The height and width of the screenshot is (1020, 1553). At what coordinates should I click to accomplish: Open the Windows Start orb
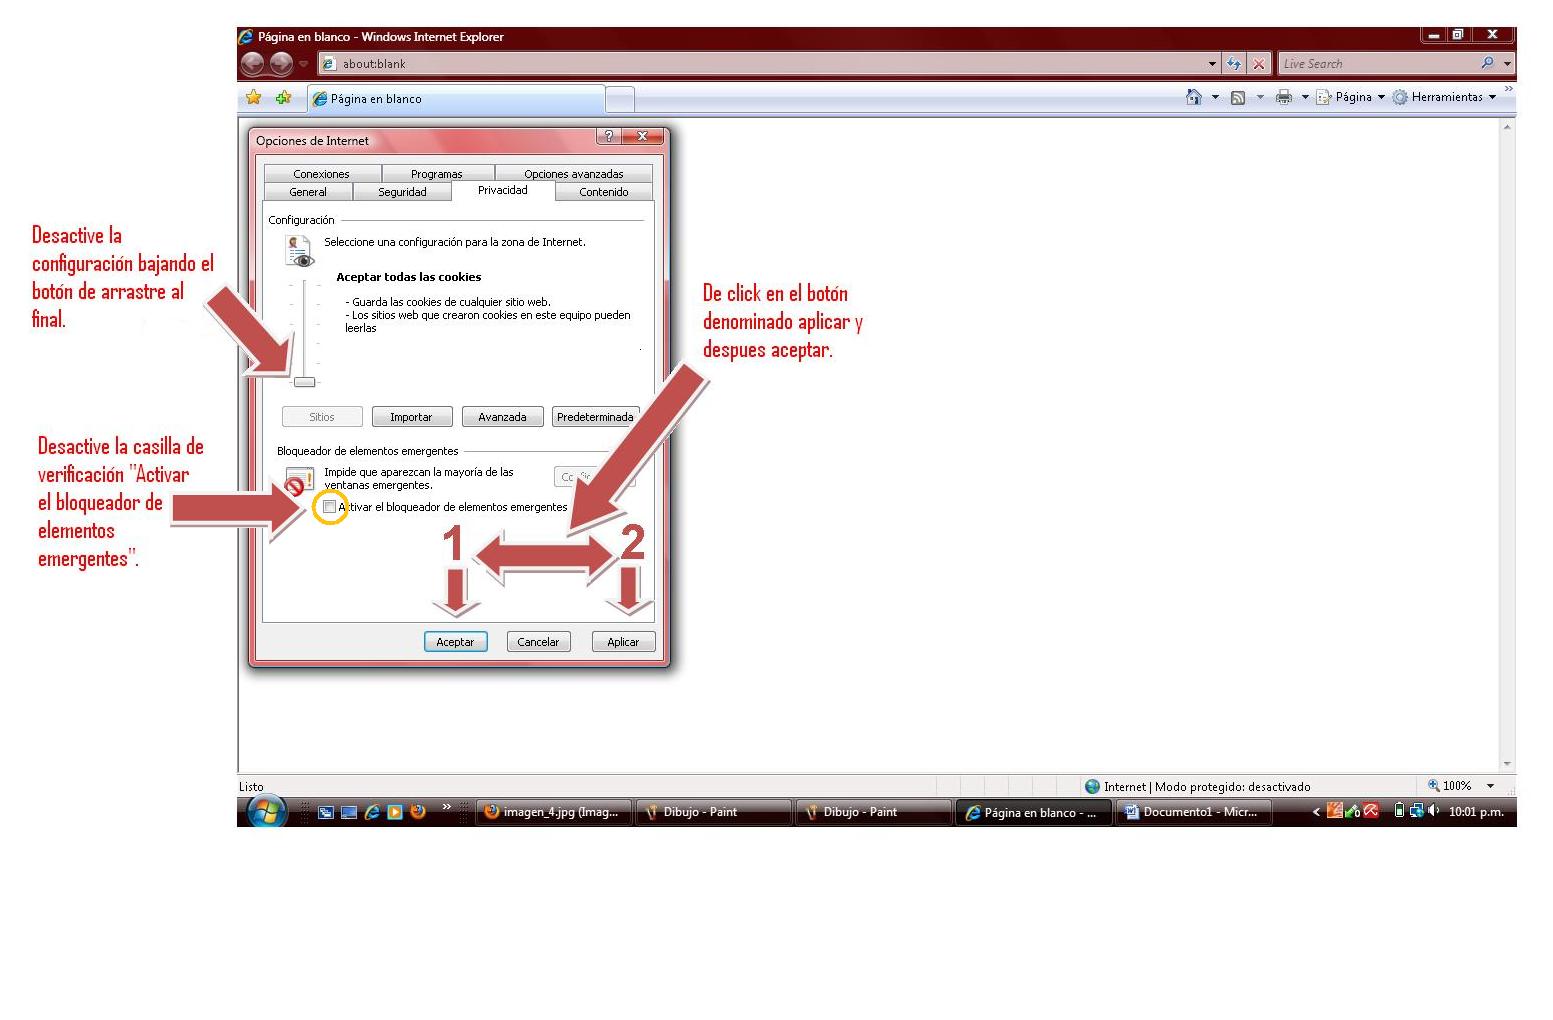(266, 811)
